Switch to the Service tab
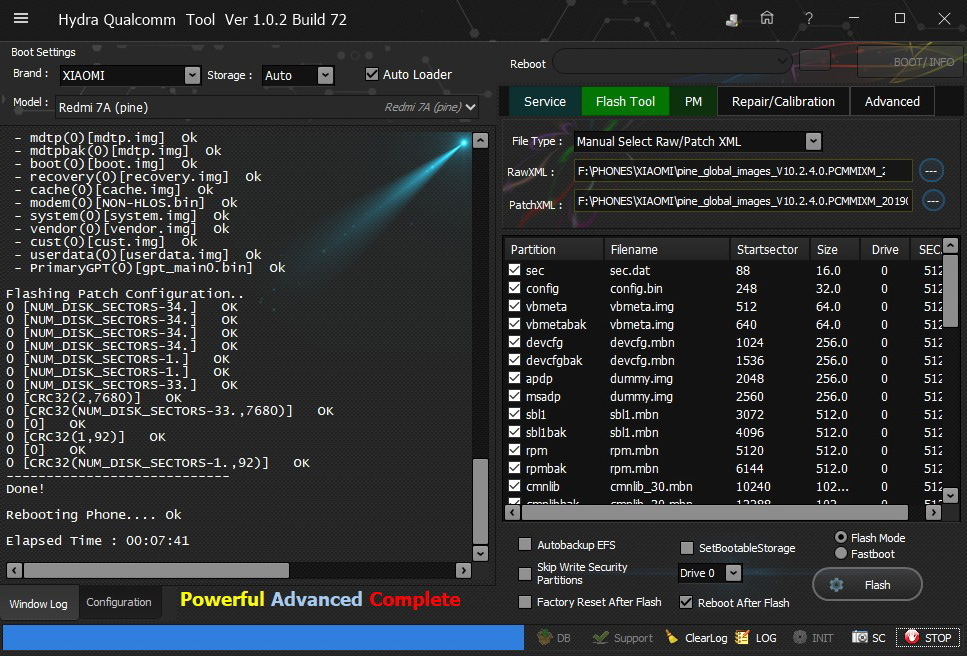The image size is (967, 656). (545, 101)
